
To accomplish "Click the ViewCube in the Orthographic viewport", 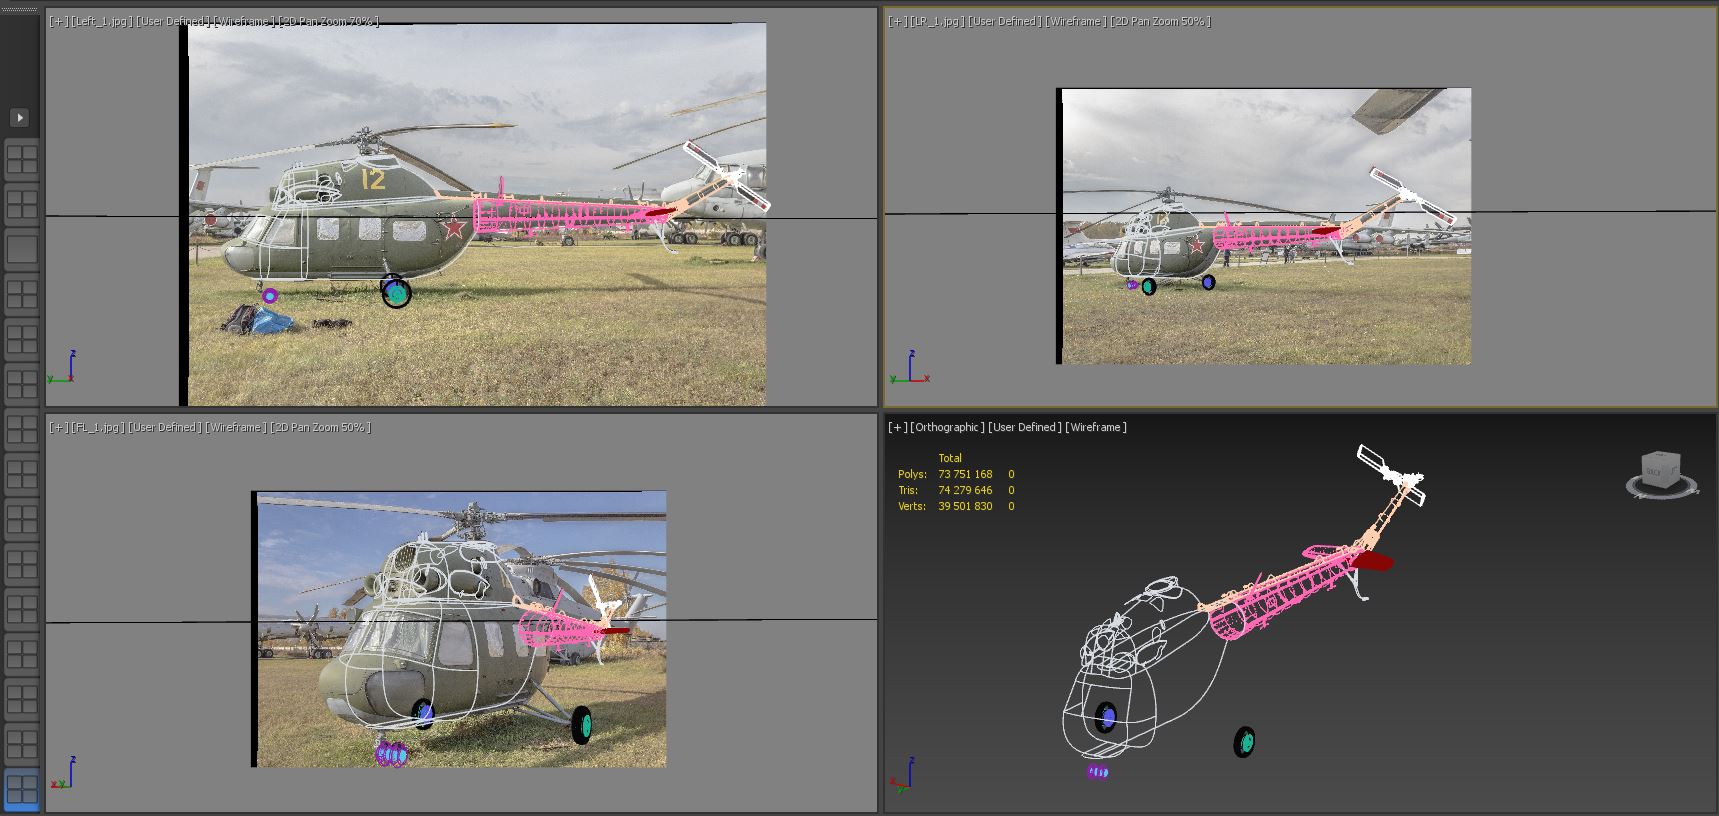I will (x=1661, y=473).
